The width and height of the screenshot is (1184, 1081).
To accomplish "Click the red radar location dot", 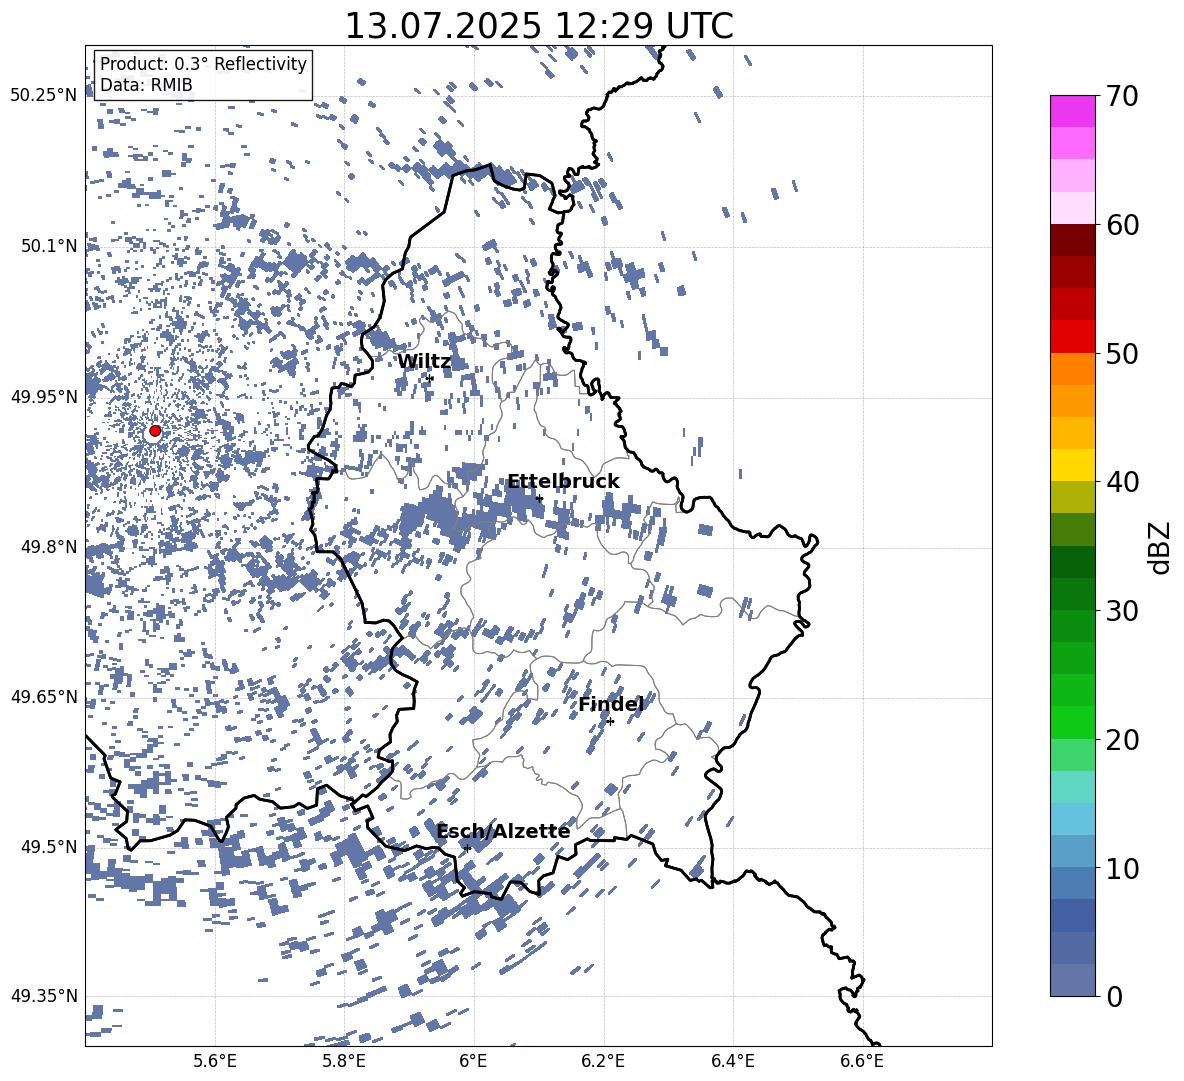I will click(155, 431).
